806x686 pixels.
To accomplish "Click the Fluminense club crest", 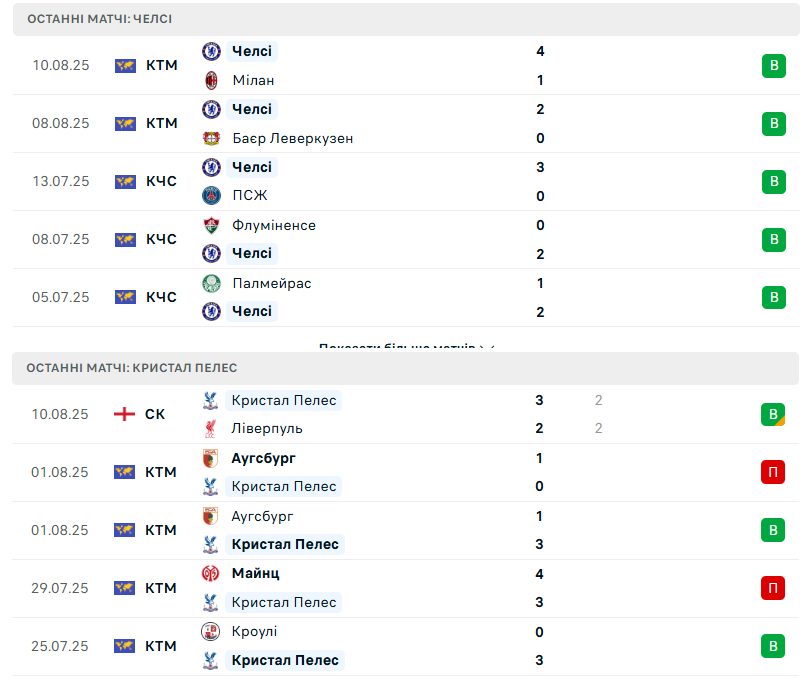I will click(211, 225).
